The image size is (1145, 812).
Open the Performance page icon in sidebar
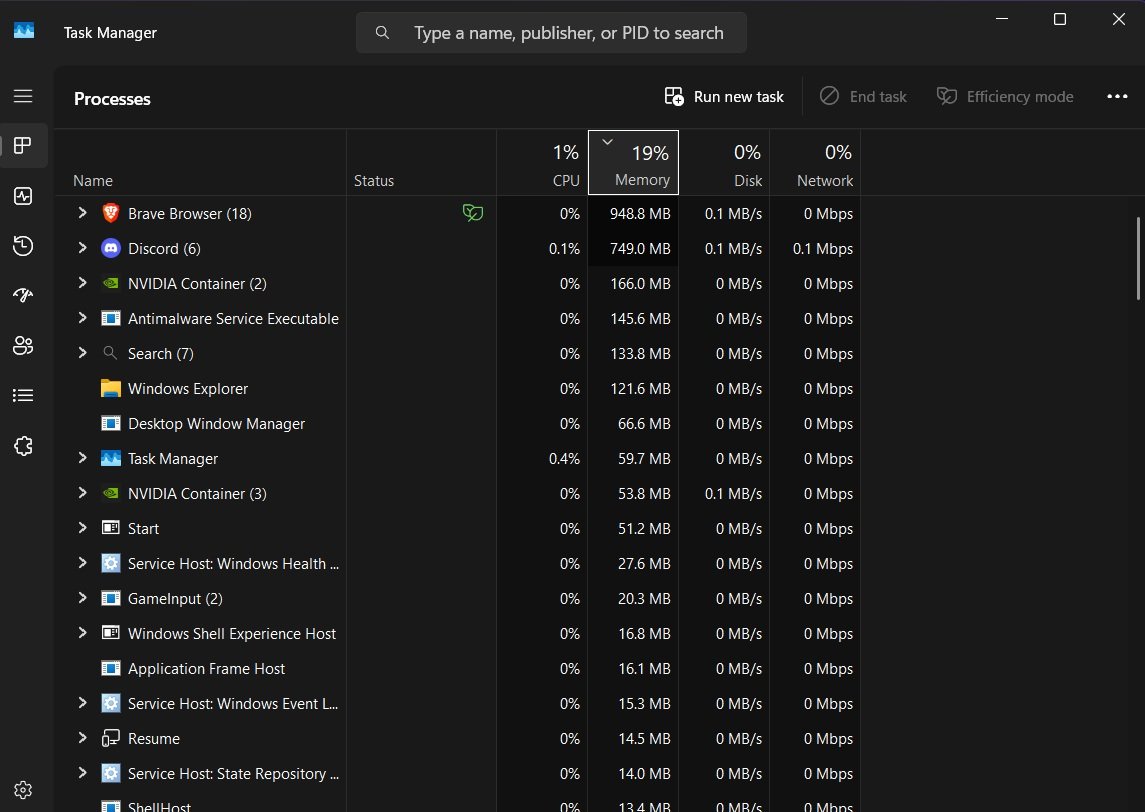pyautogui.click(x=23, y=196)
